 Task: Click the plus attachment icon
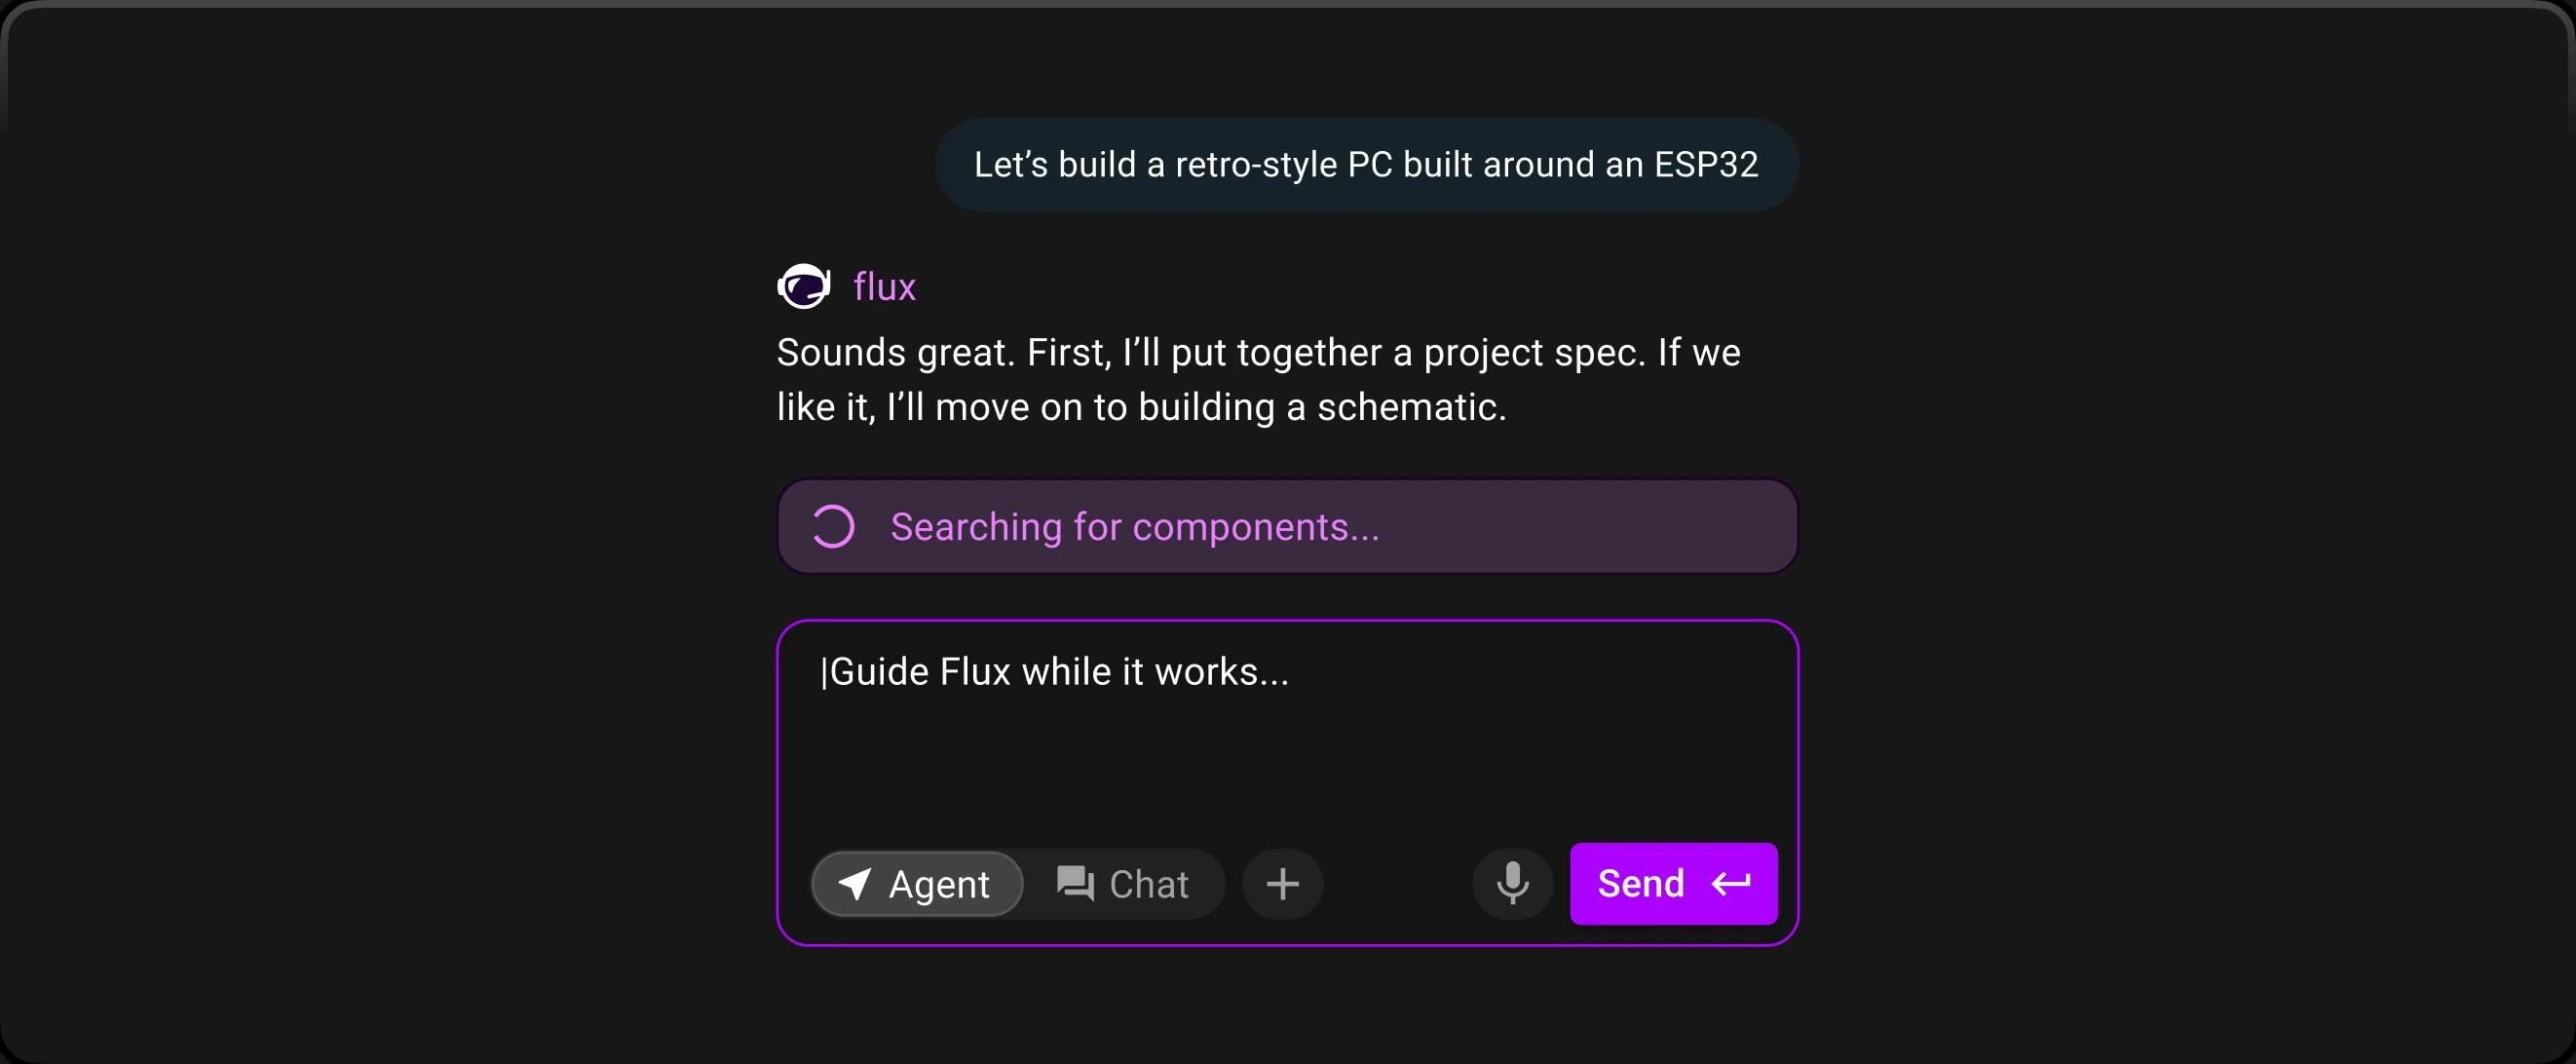pos(1283,883)
